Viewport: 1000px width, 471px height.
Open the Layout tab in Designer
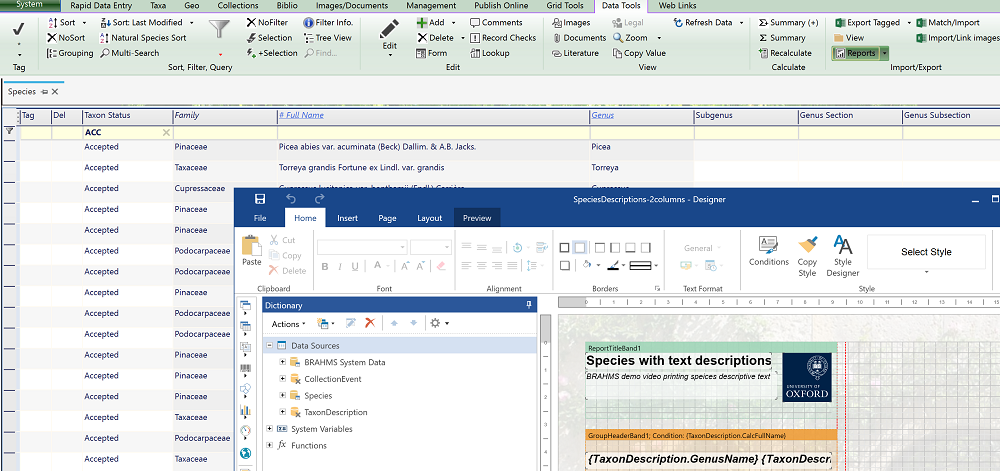[x=429, y=218]
